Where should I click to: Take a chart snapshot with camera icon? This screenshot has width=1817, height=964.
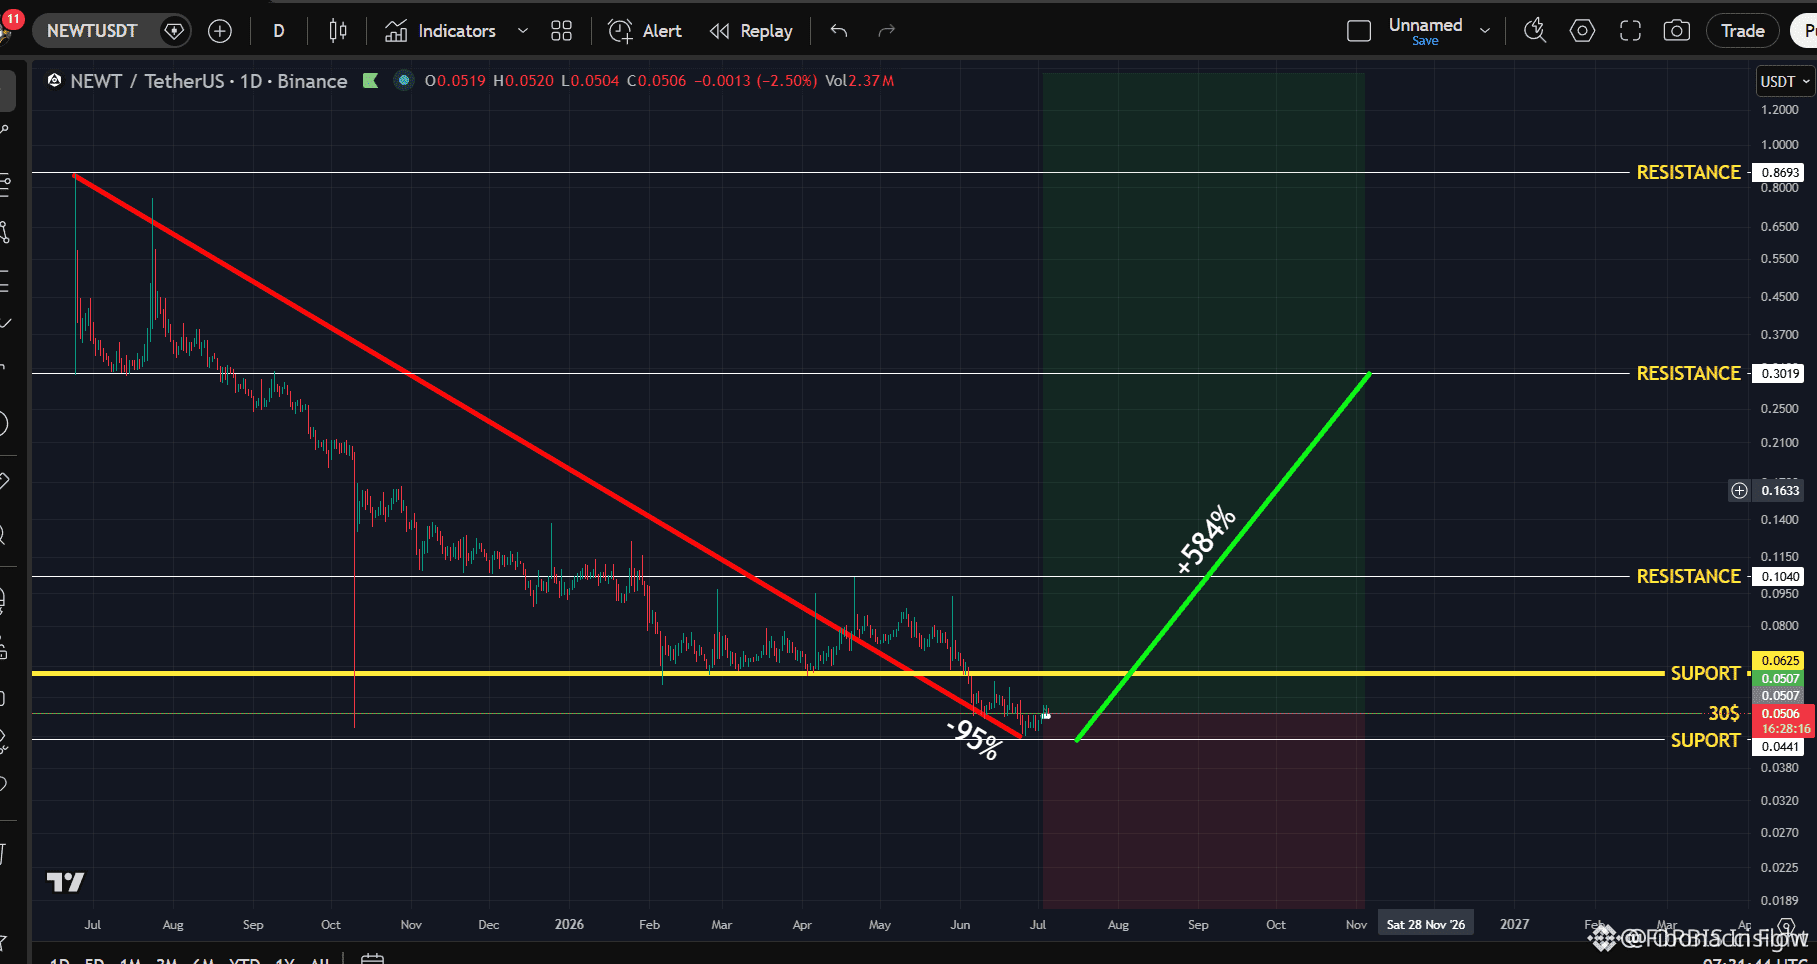(1677, 31)
